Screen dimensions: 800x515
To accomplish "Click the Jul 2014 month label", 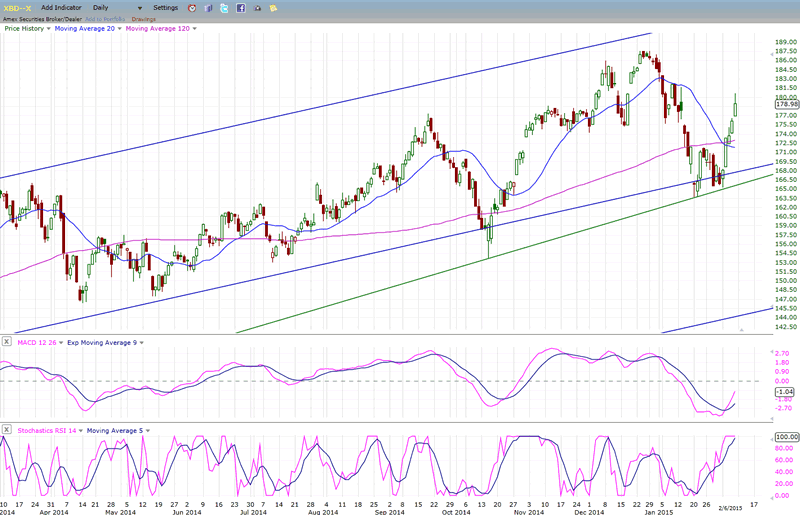I will [253, 512].
